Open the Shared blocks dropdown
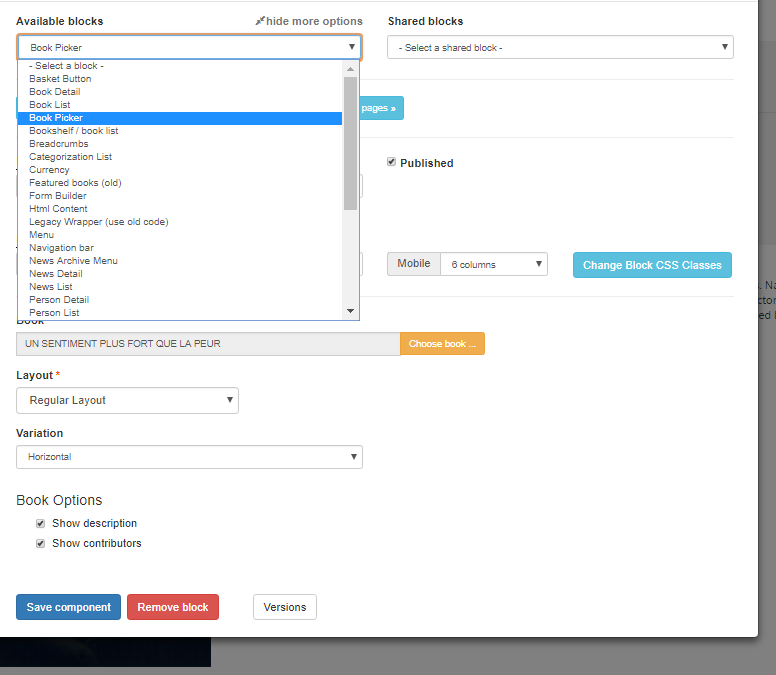 point(560,48)
